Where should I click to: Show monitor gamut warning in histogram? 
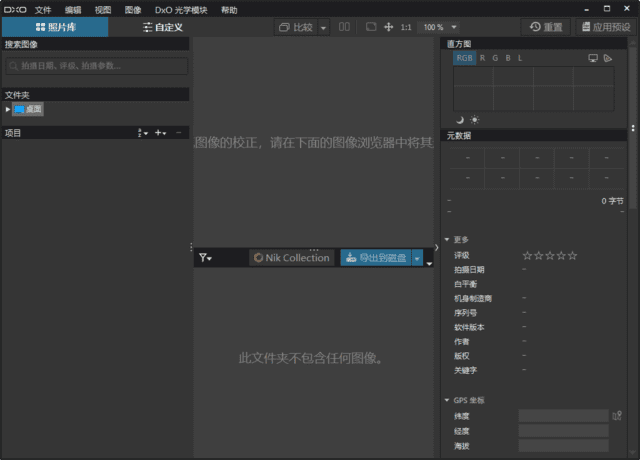point(592,58)
